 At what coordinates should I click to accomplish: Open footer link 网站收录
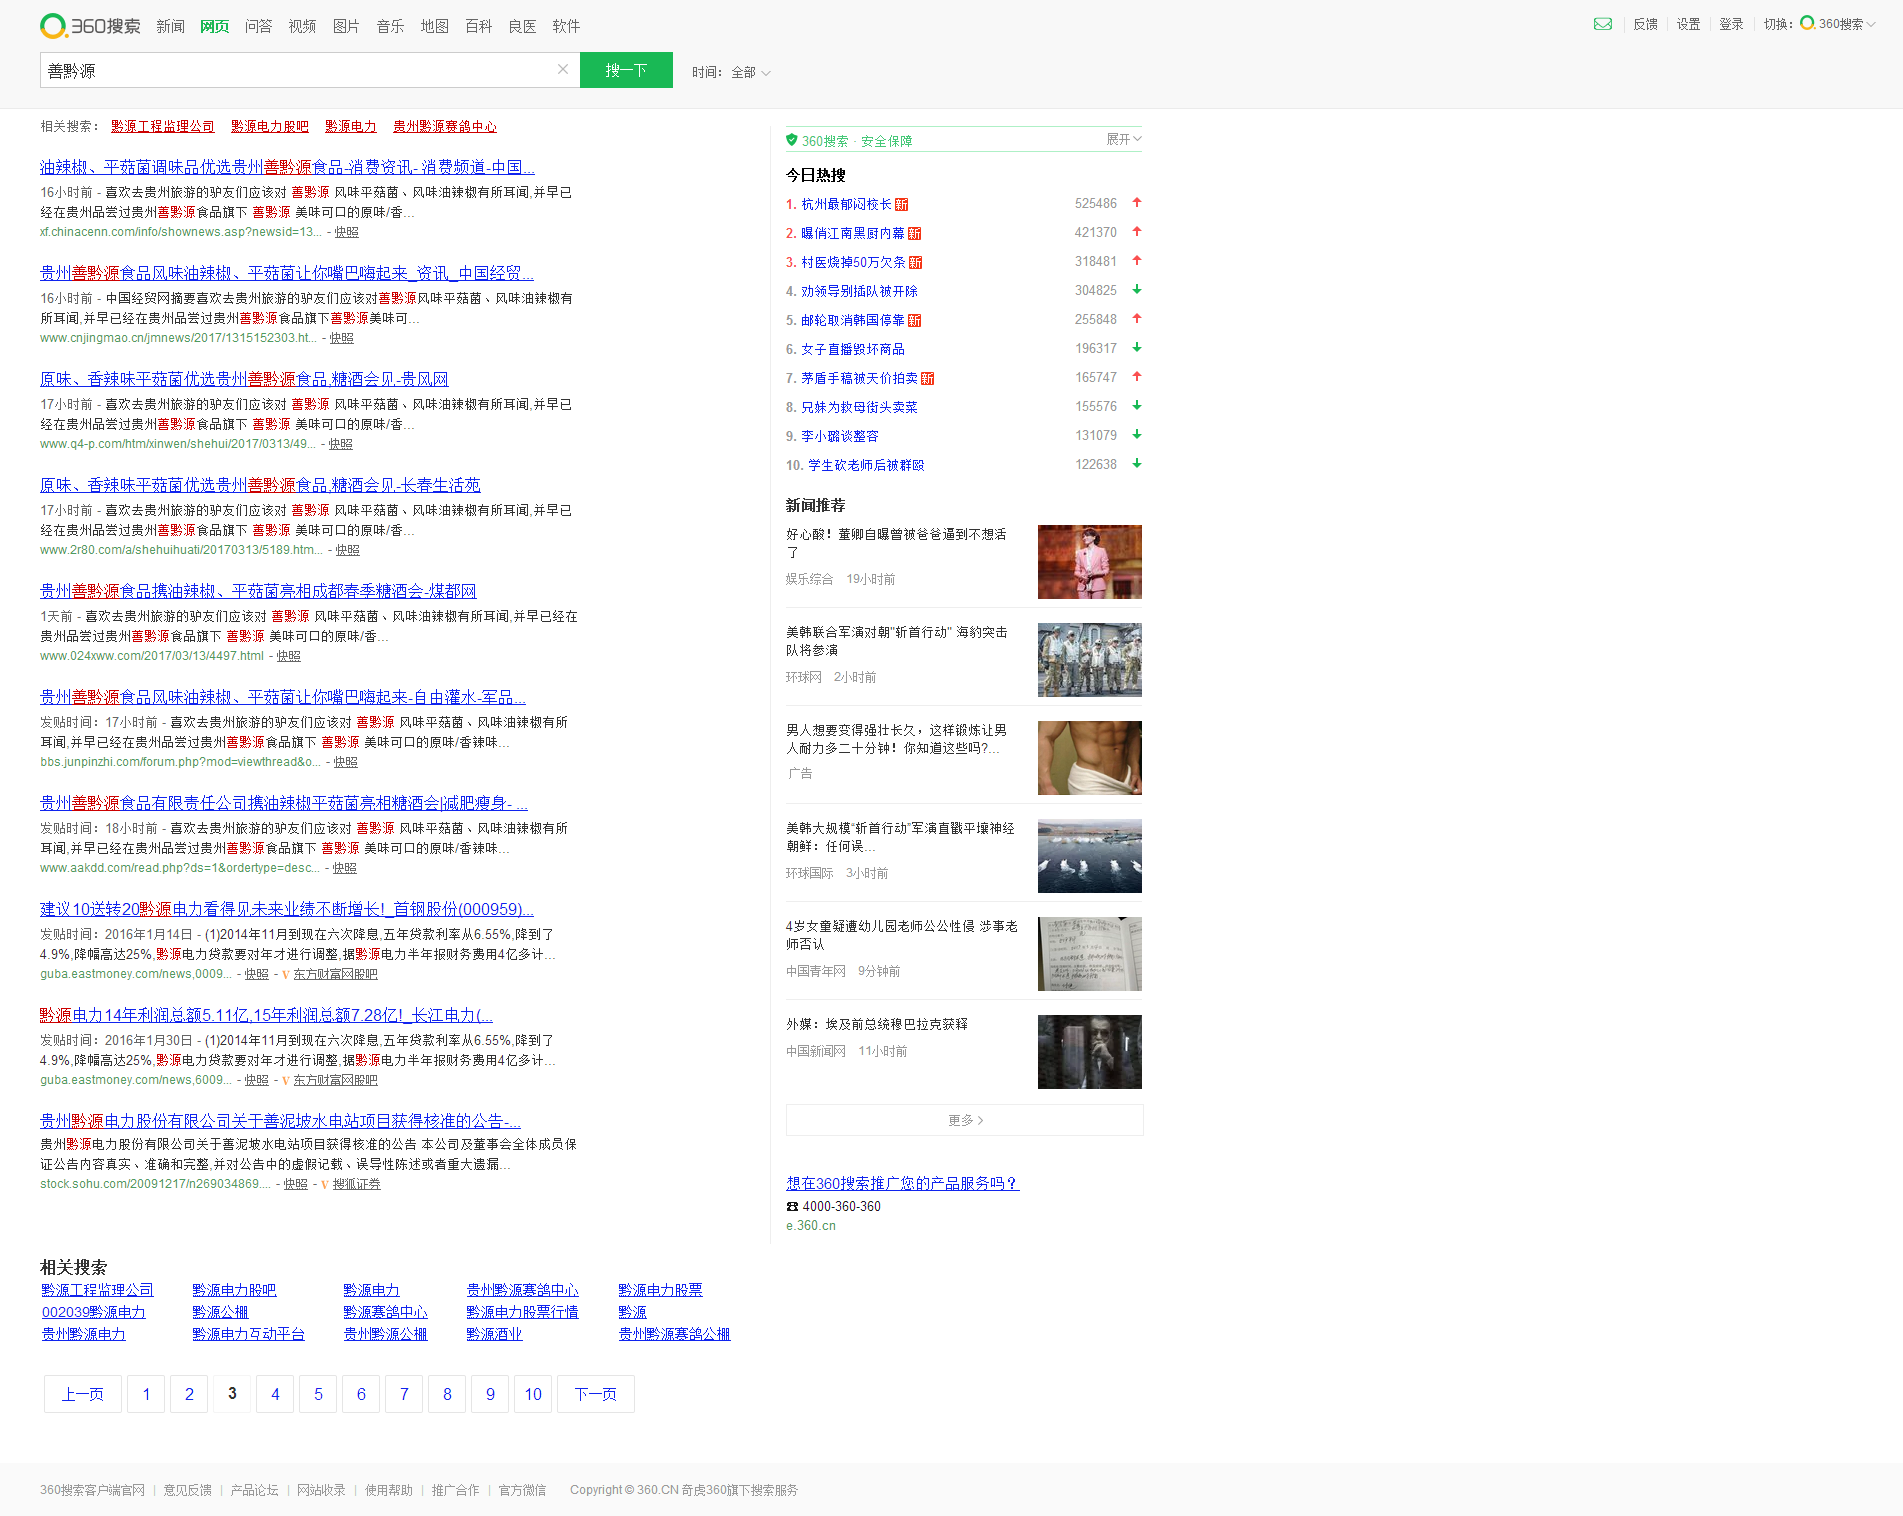point(321,1490)
